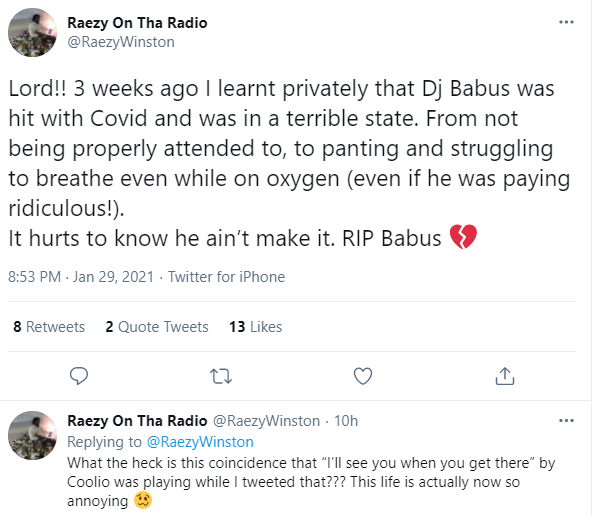
Task: Click the reply speech bubble icon
Action: coord(81,376)
